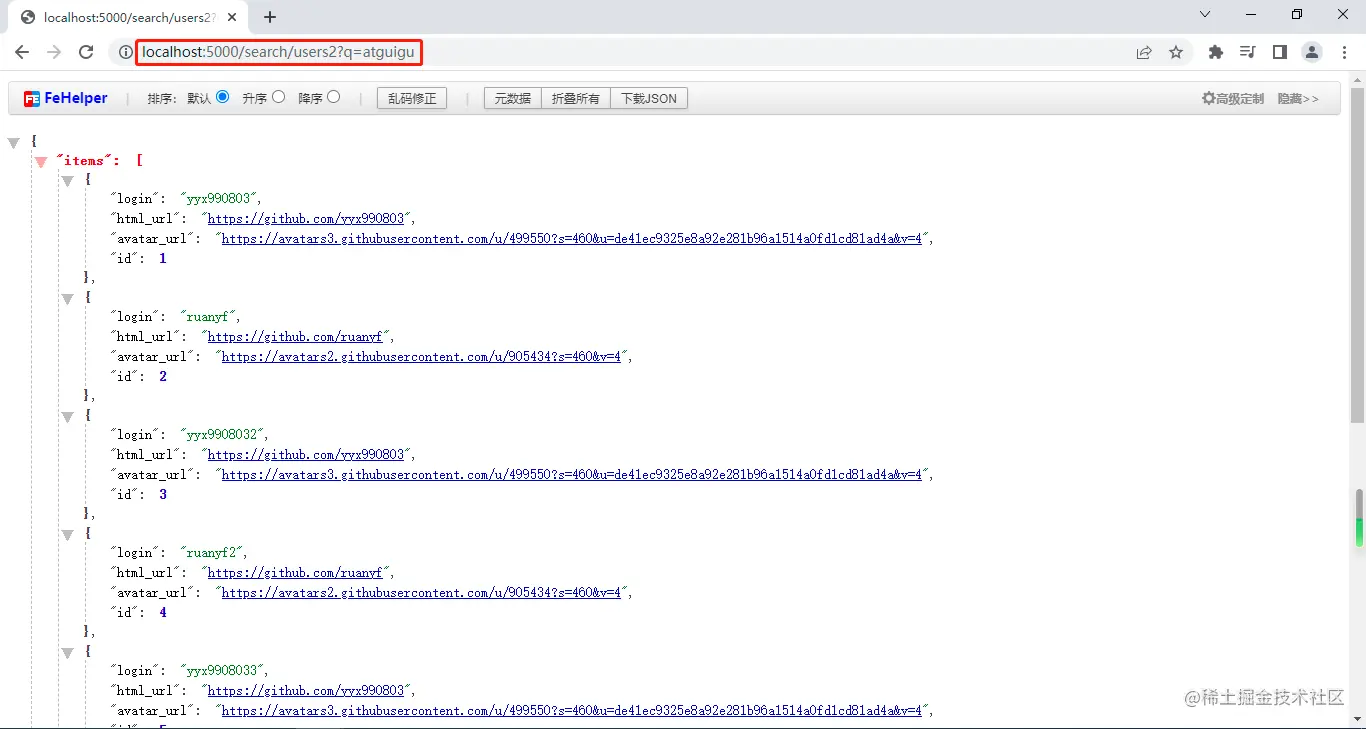
Task: Click the id value 1
Action: click(x=163, y=258)
